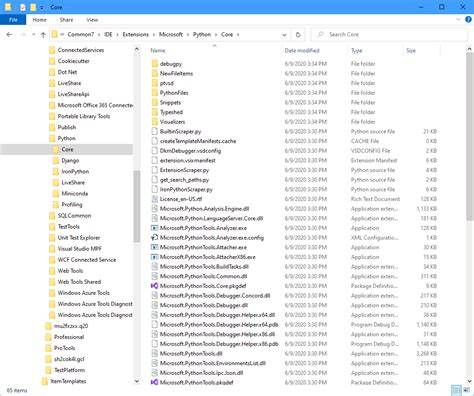The width and height of the screenshot is (474, 396).
Task: Open ItemTemplates folder in navigation tree
Action: tap(68, 381)
